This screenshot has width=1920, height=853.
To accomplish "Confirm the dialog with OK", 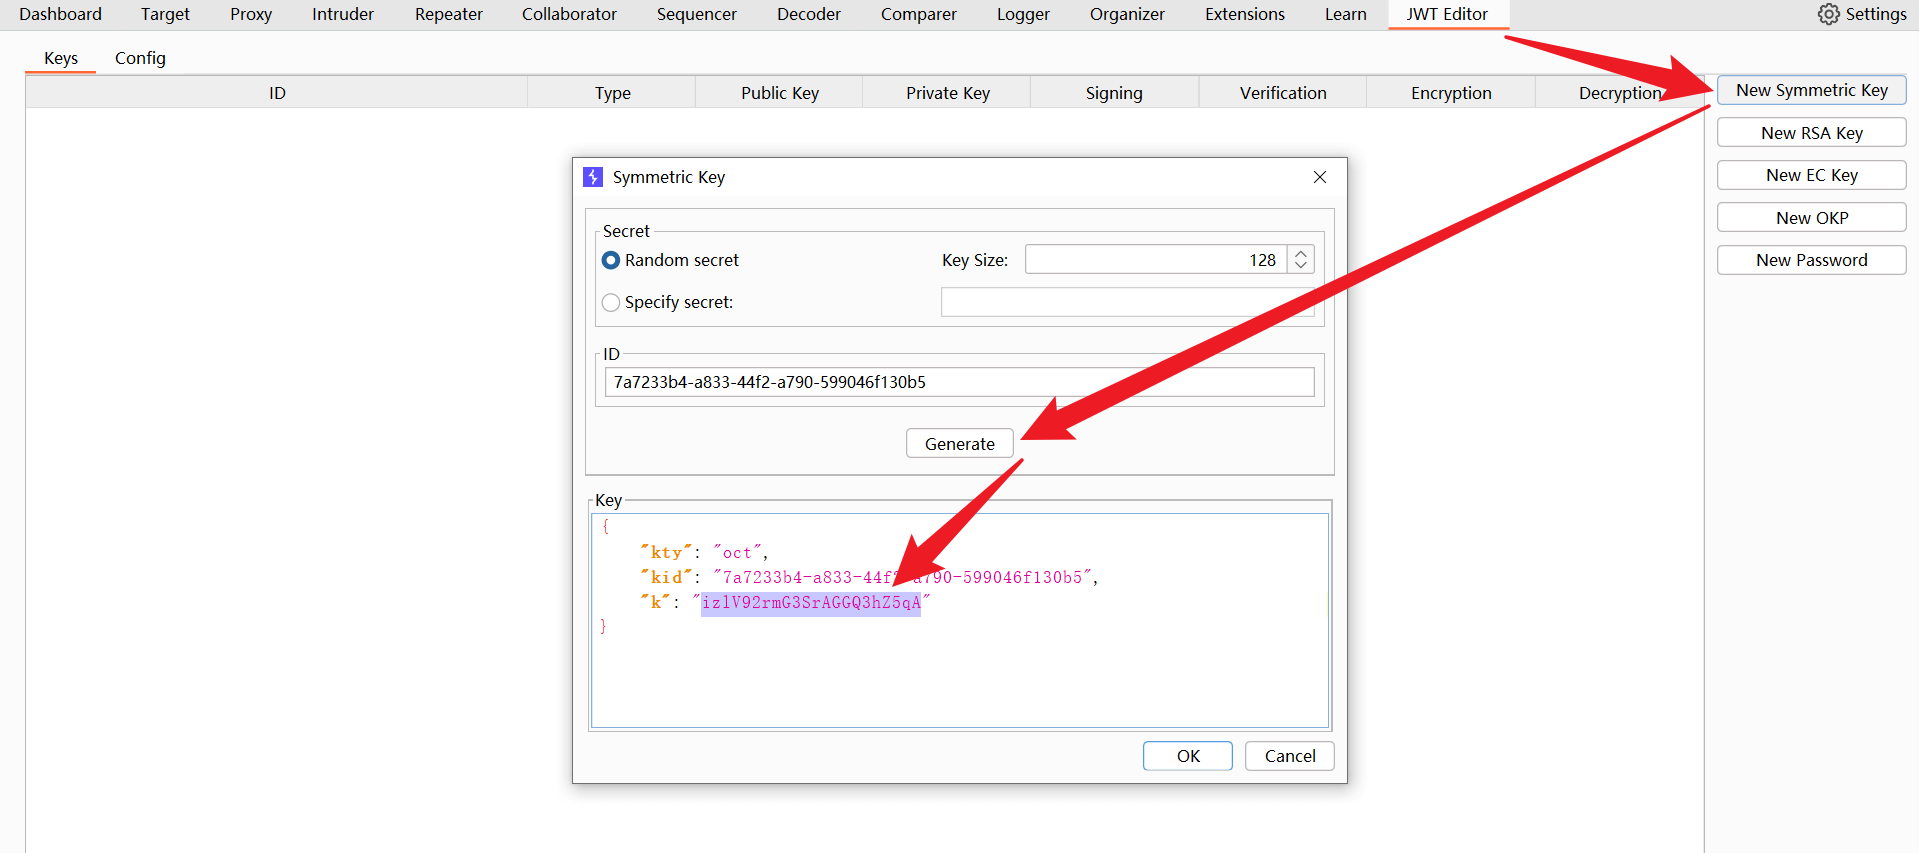I will [x=1187, y=756].
